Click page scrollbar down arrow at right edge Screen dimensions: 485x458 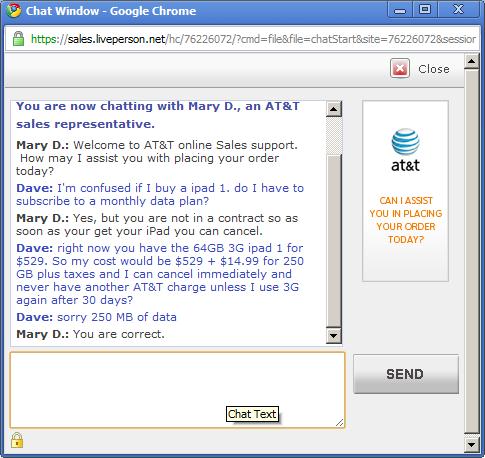pos(471,444)
